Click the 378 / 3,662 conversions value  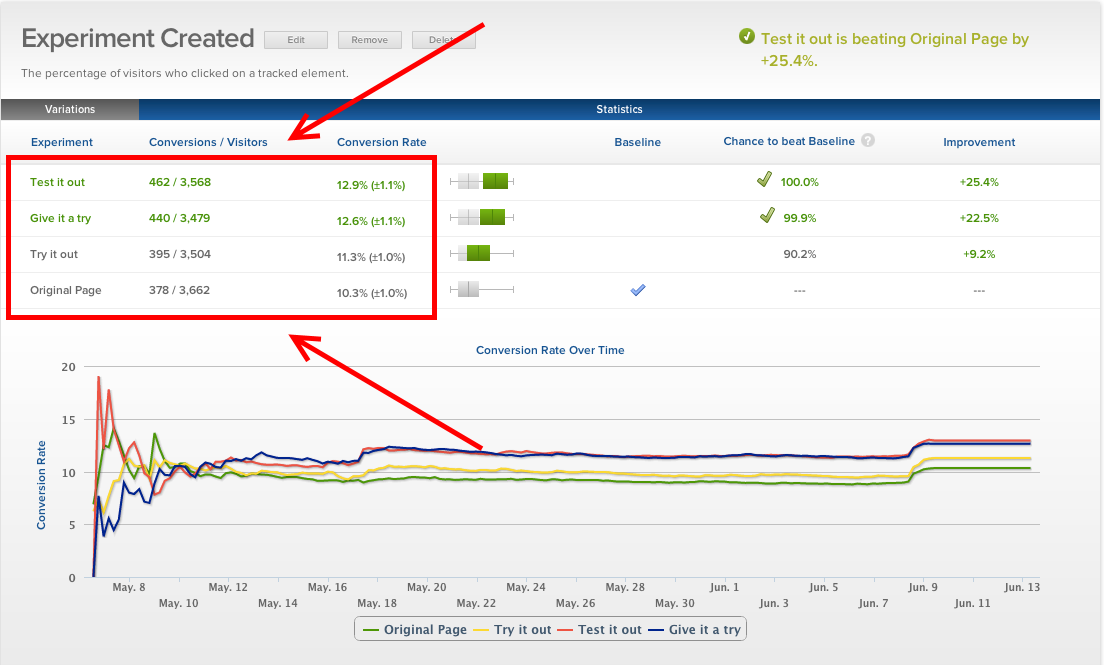(180, 290)
